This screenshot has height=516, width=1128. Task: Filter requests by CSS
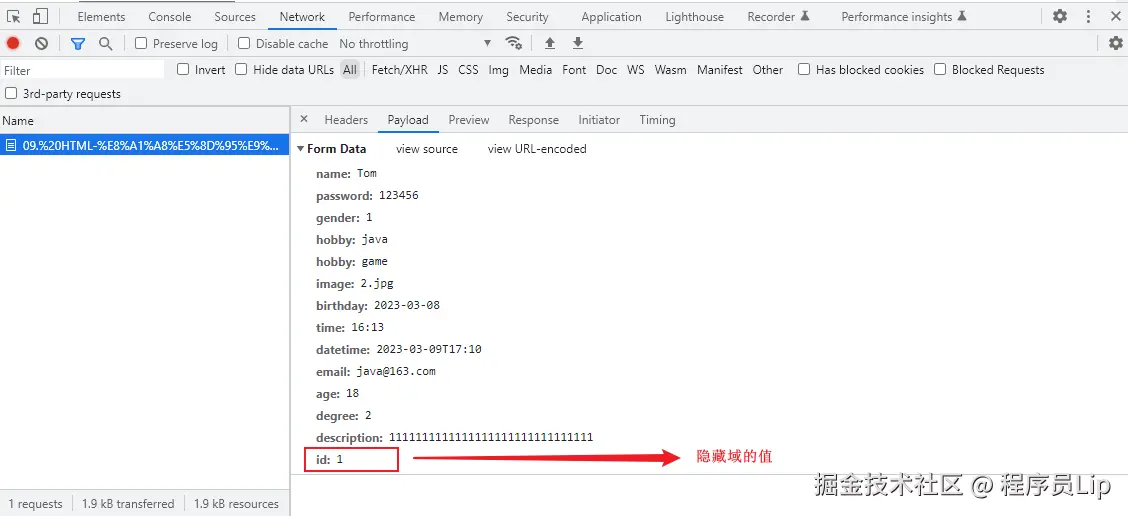coord(468,70)
